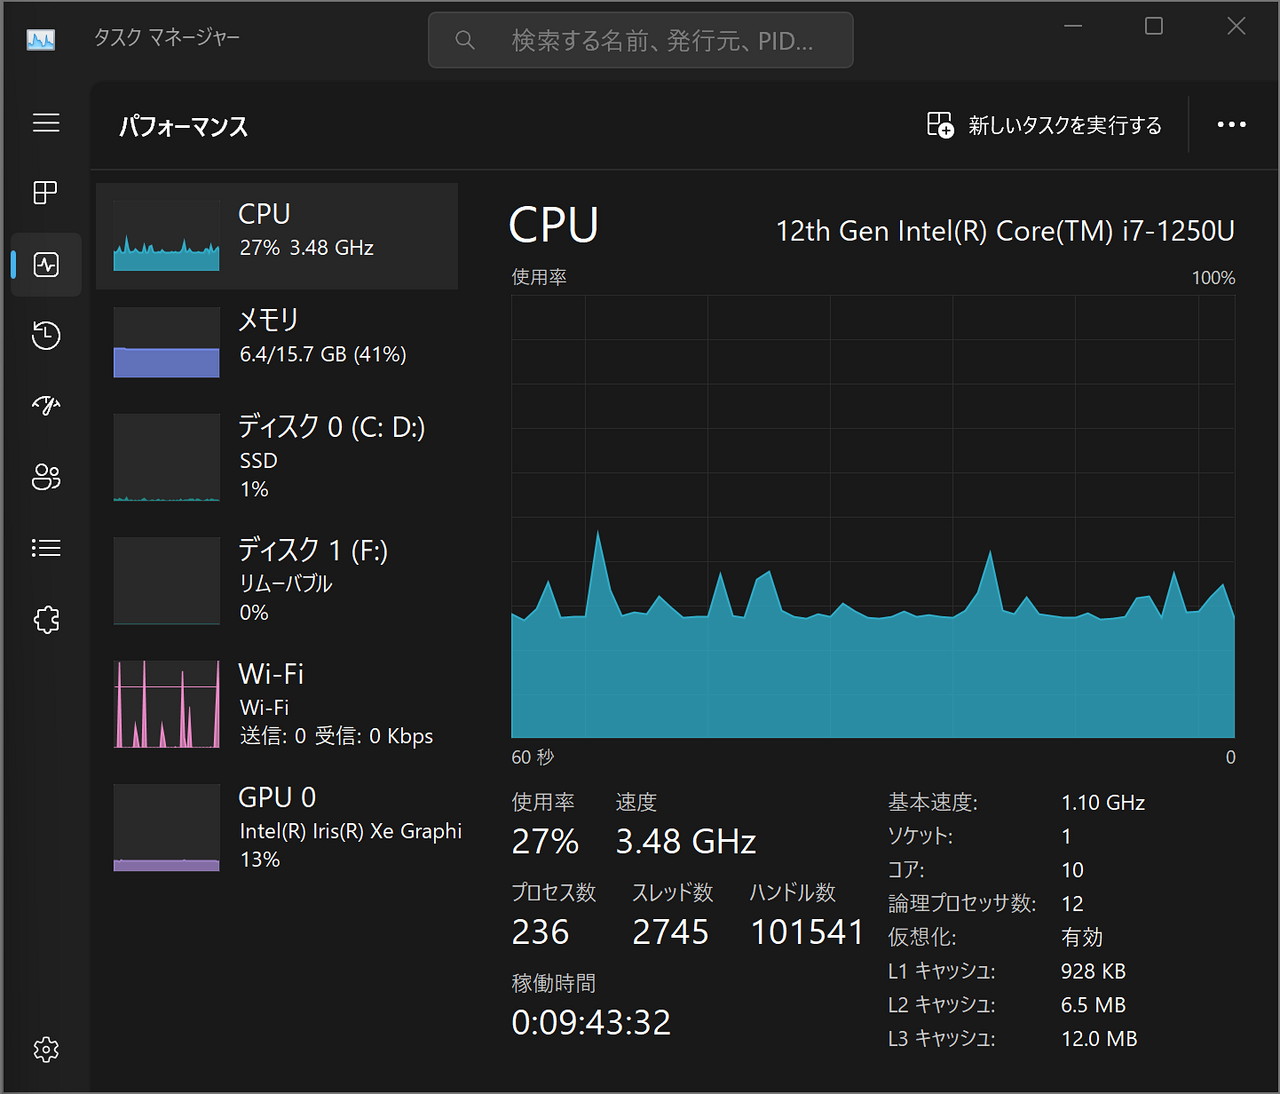Select the Details view icon

point(45,547)
